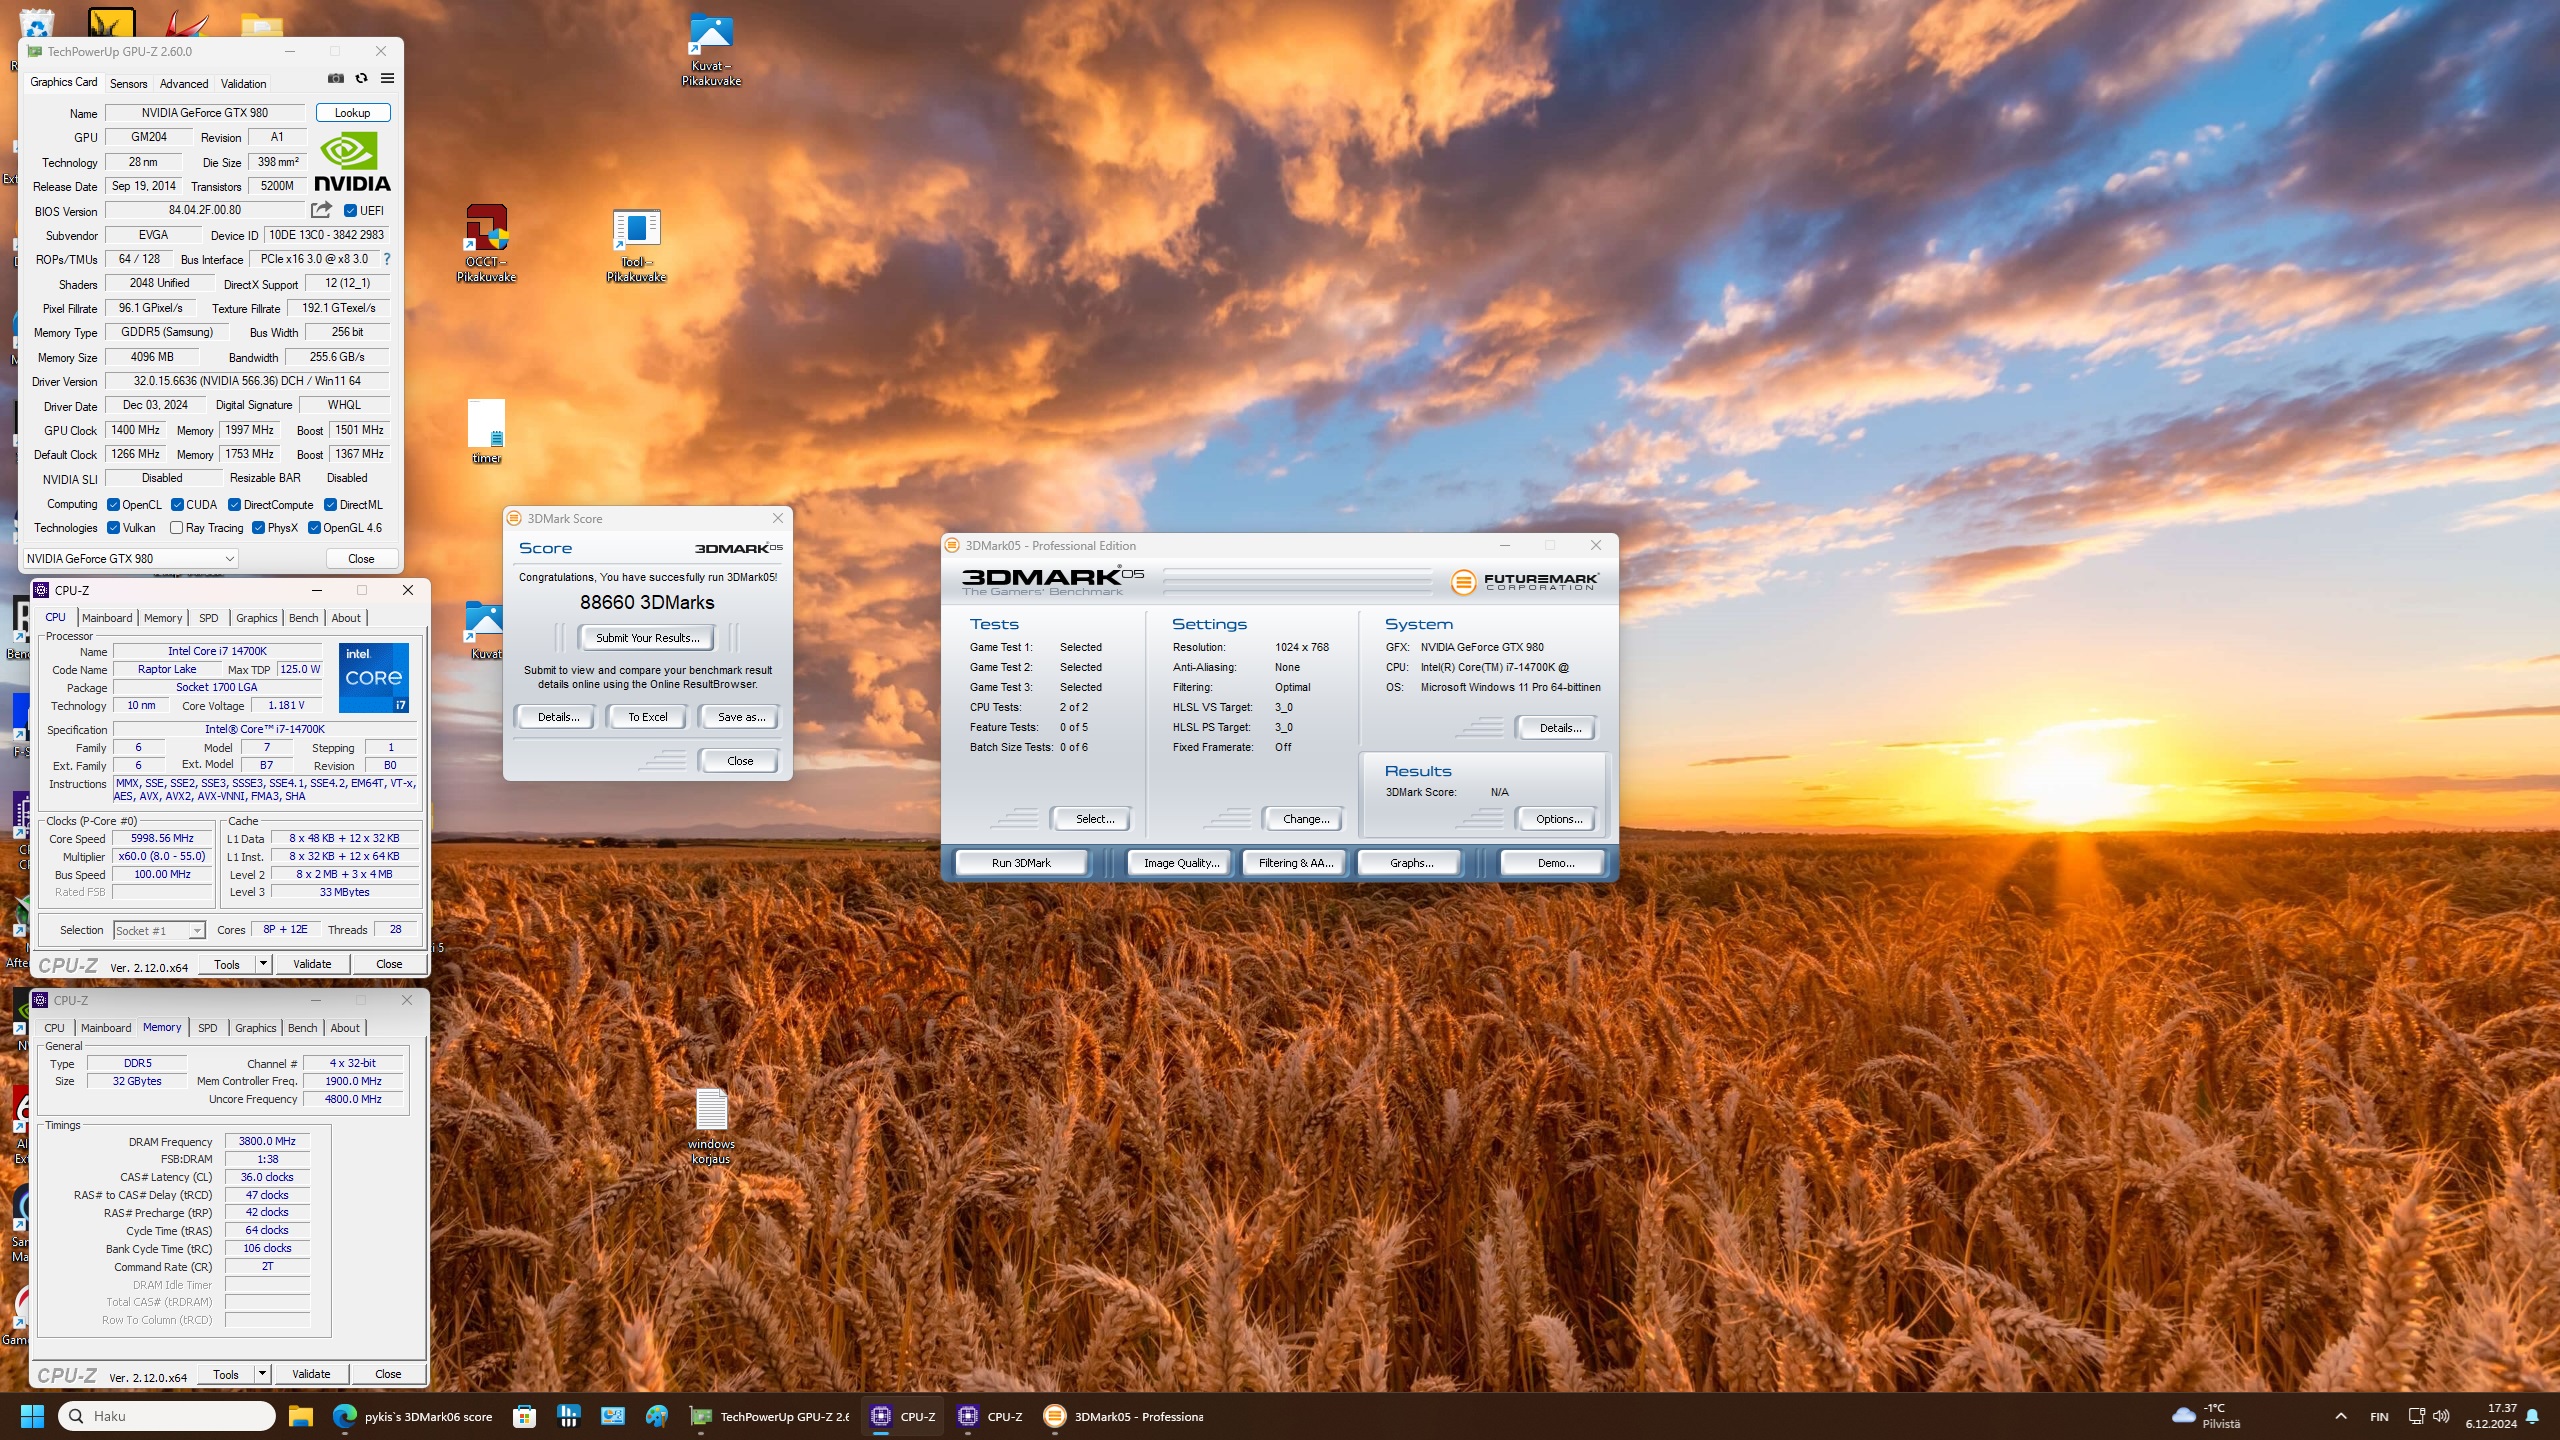
Task: Share the BIOS version via export icon
Action: coord(321,210)
